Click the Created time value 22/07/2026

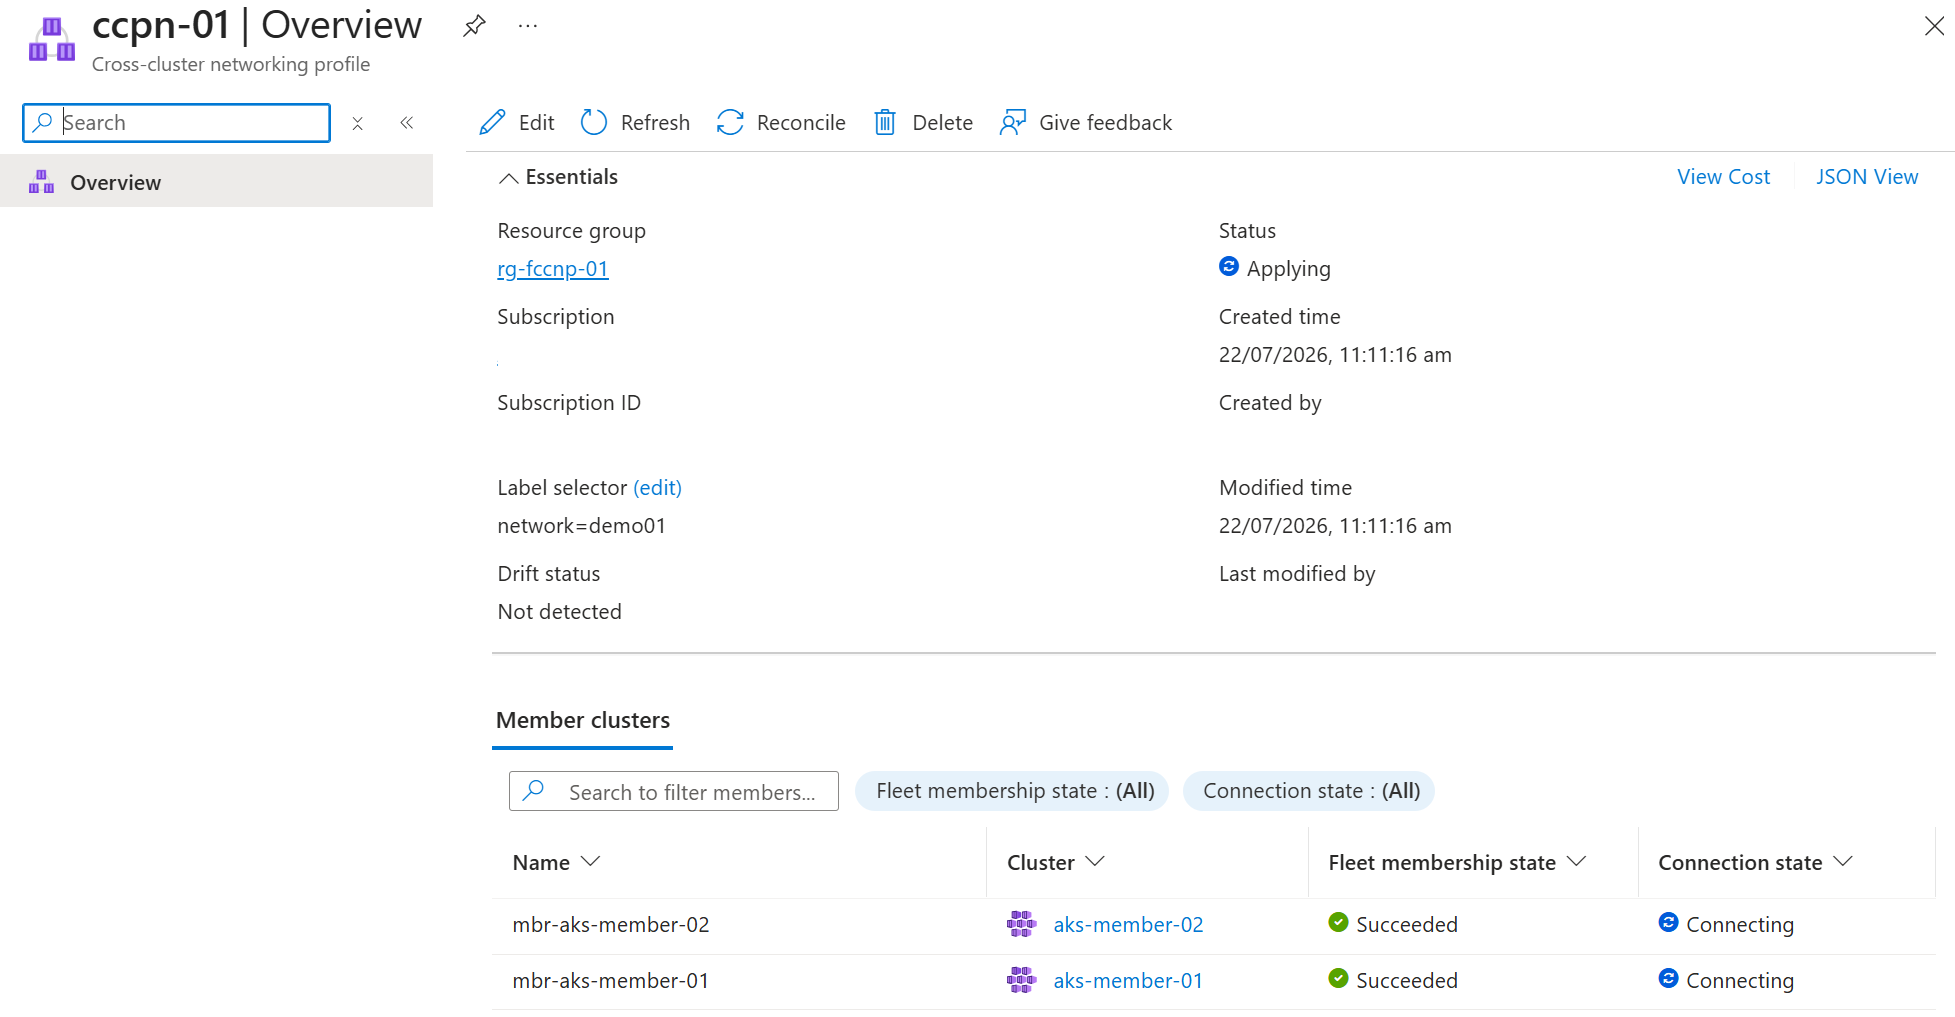point(1335,355)
